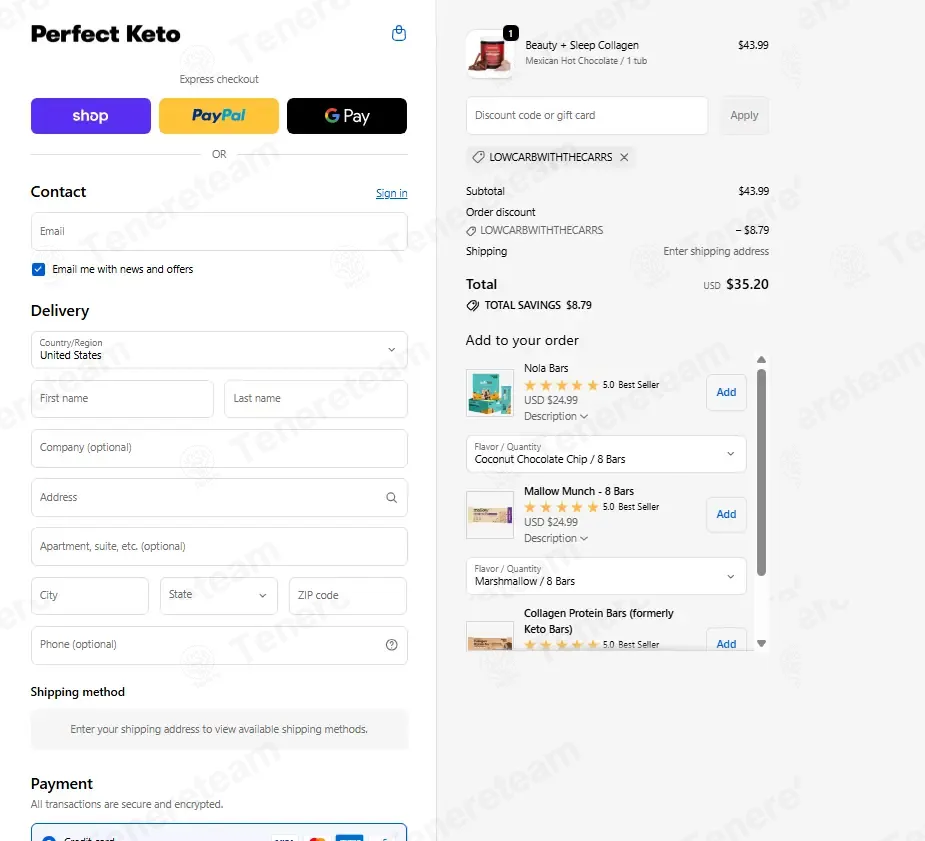Add Mallow Munch 8 Bars to order
The width and height of the screenshot is (925, 841).
pos(726,514)
